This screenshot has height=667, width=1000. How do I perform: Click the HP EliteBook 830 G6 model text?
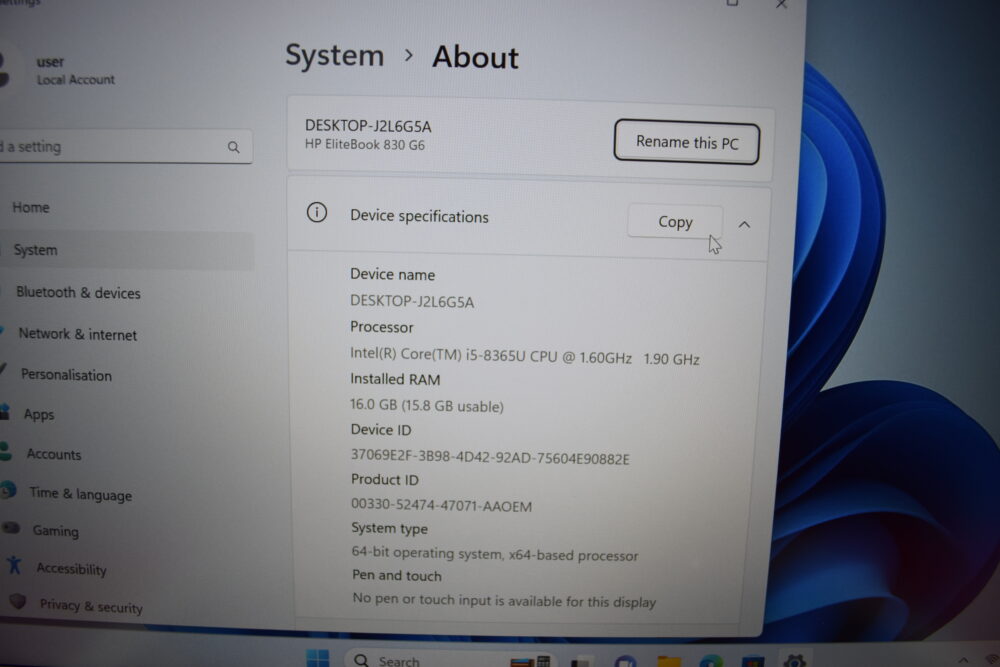pos(365,145)
